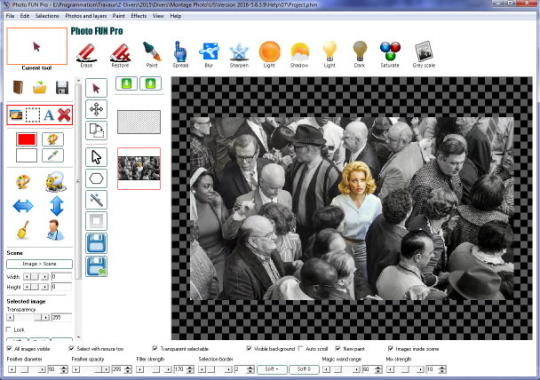Add text with the letter A icon
The height and width of the screenshot is (380, 540).
(49, 115)
